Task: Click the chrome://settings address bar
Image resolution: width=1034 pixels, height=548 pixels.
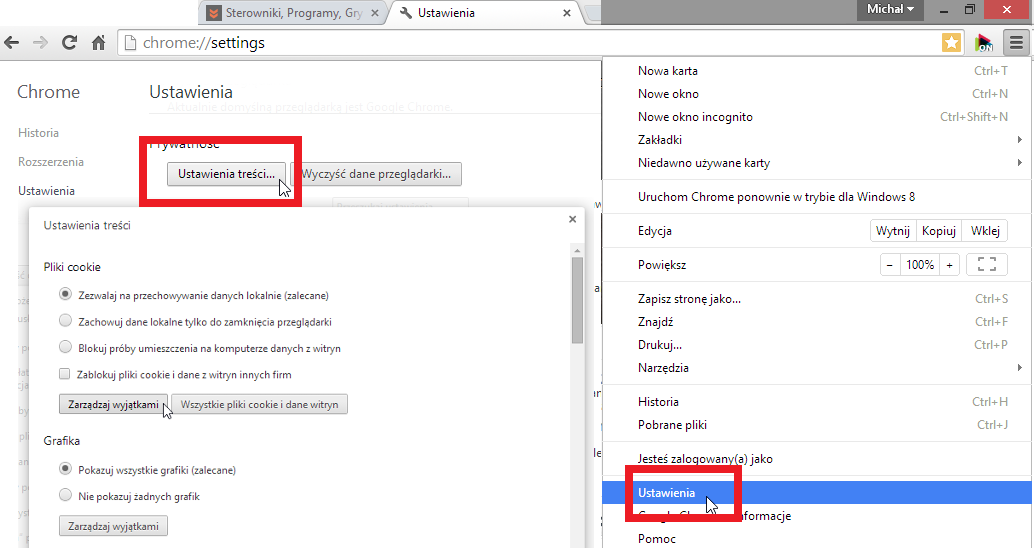Action: pos(528,43)
